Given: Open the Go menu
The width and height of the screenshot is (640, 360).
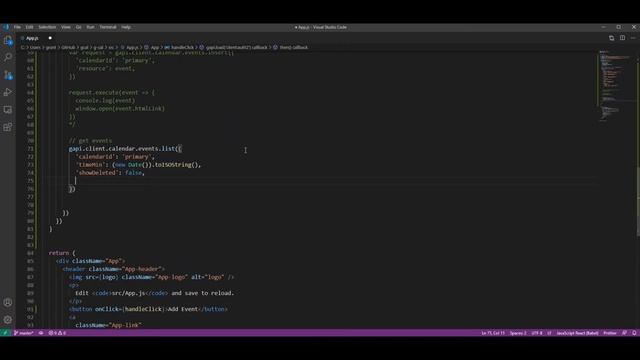Looking at the screenshot, I should pyautogui.click(x=78, y=27).
